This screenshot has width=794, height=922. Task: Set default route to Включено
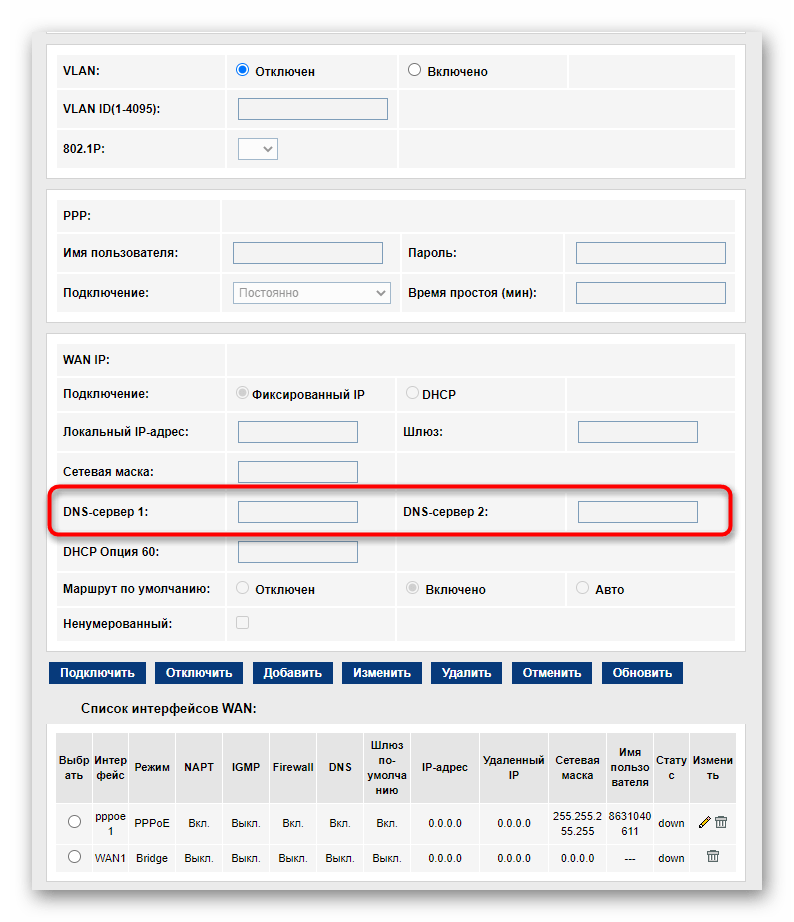413,588
